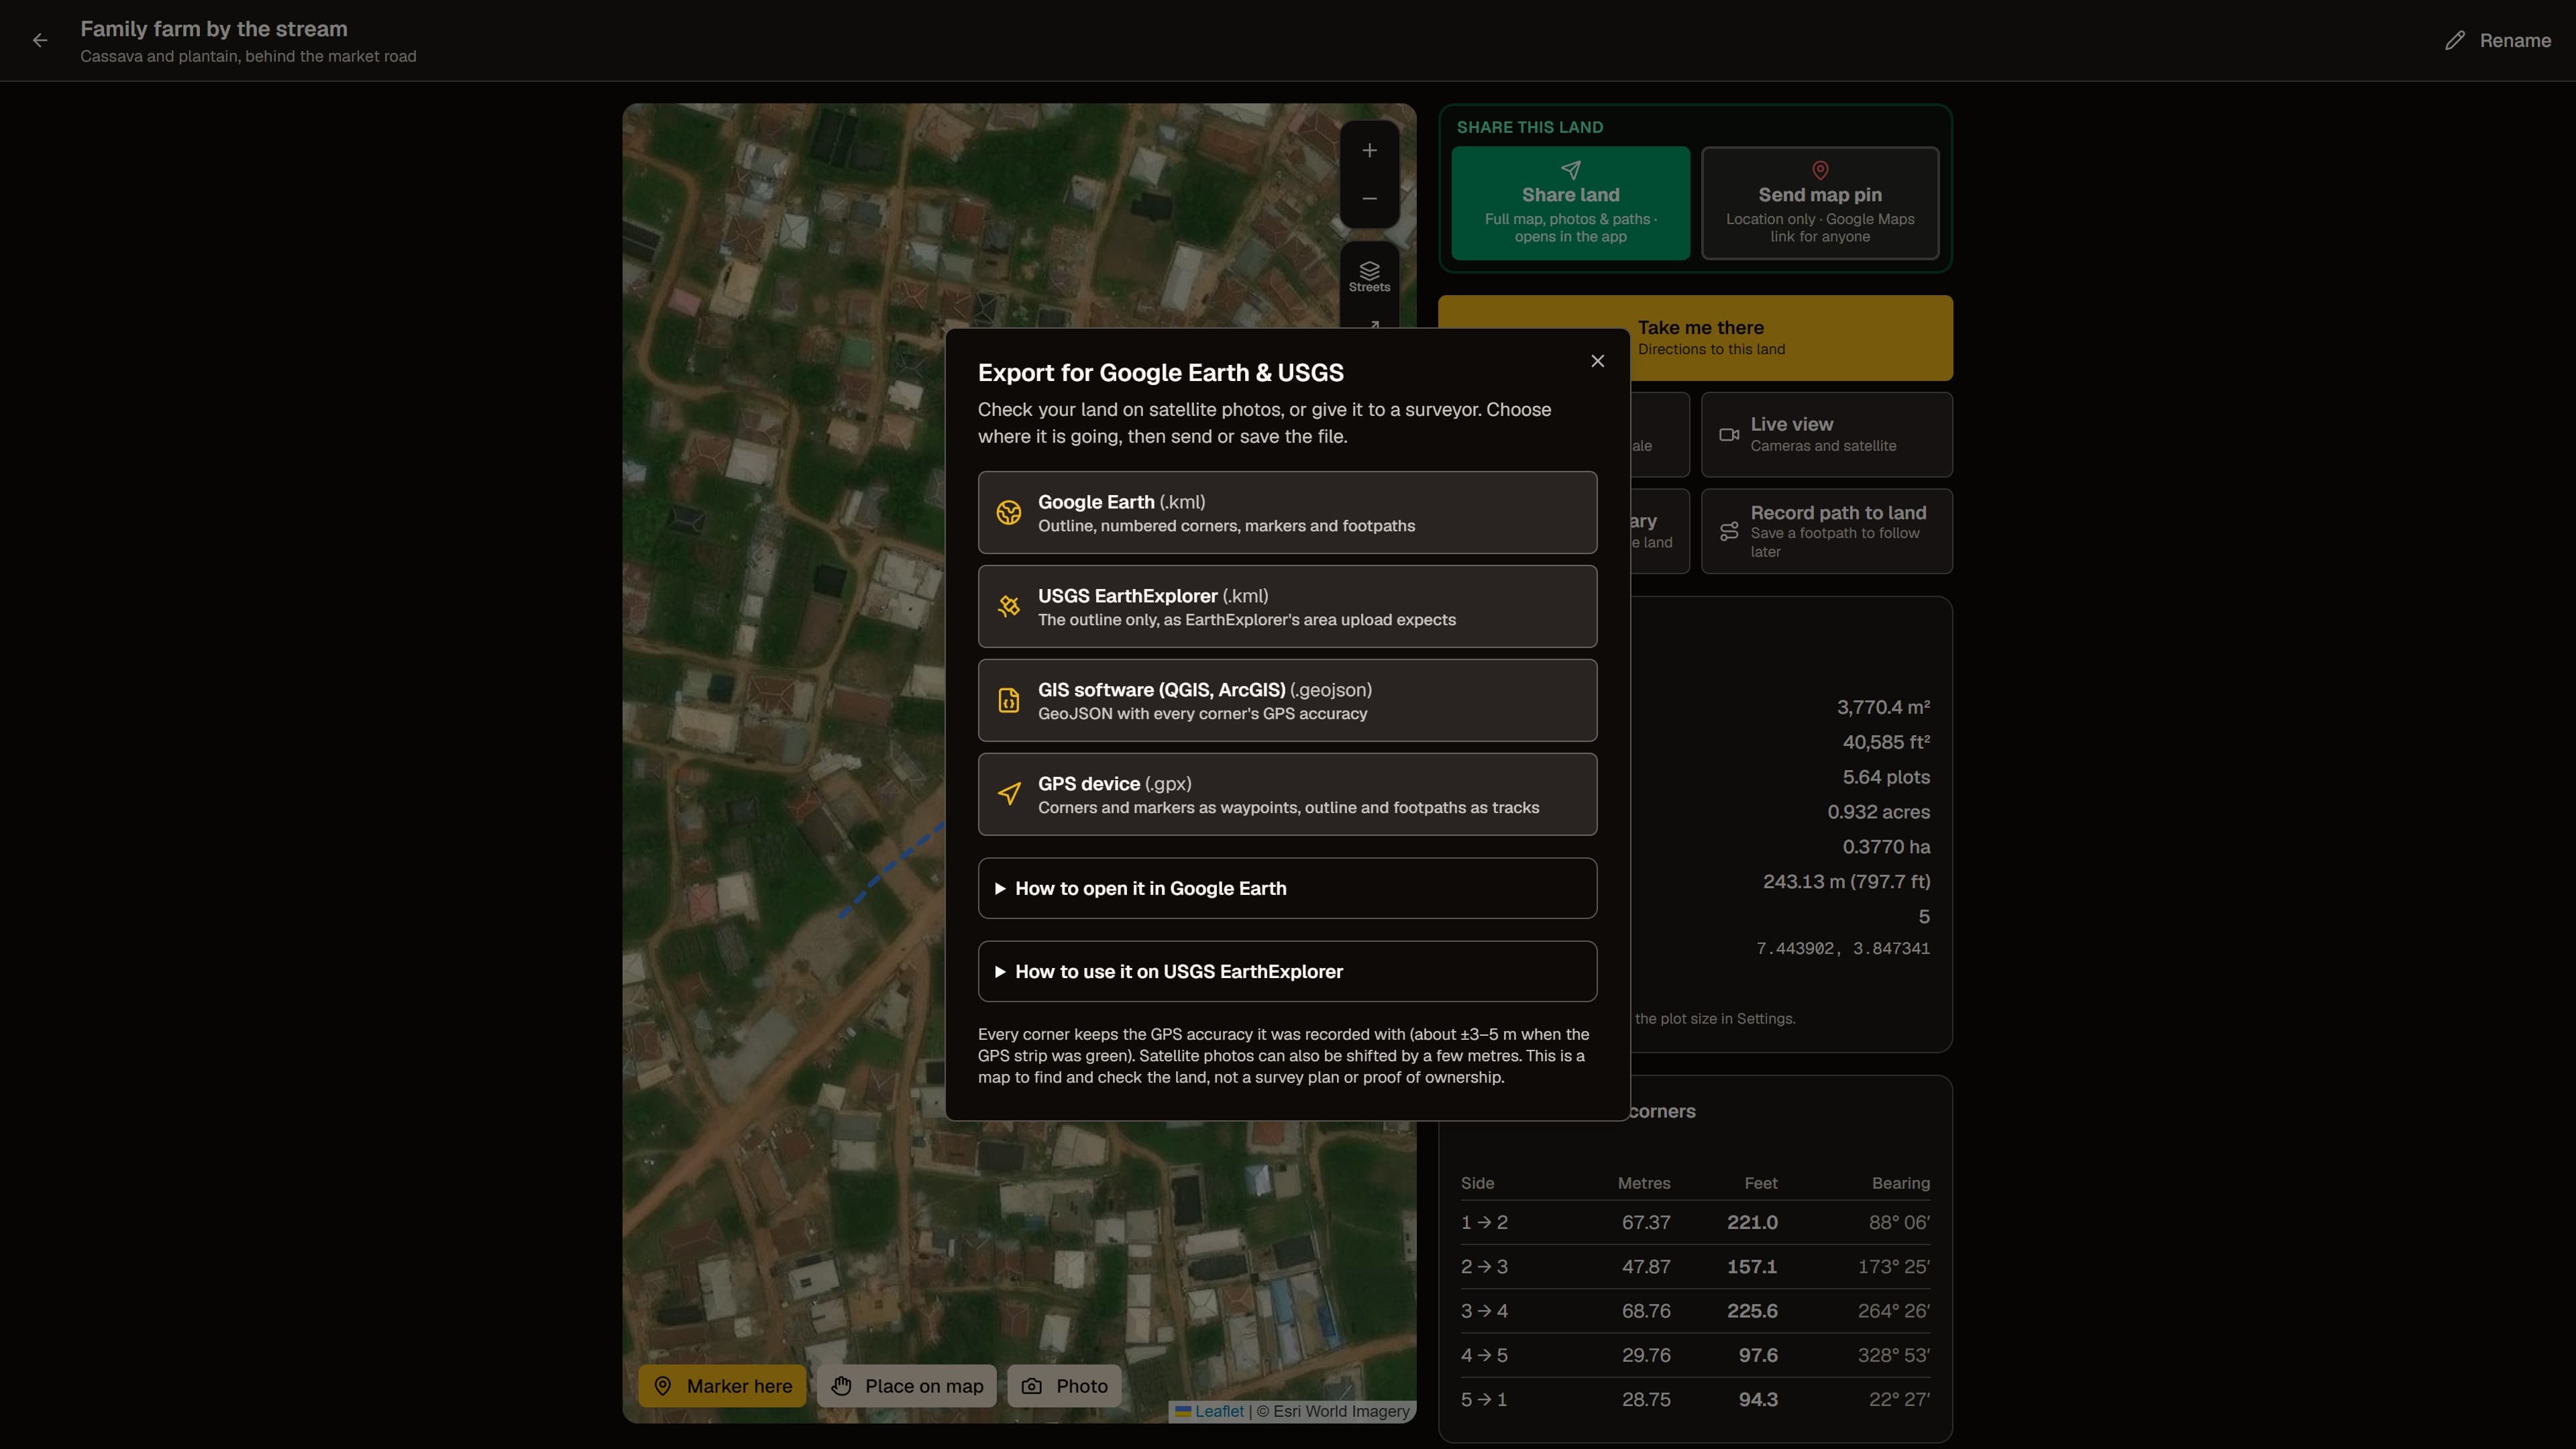The image size is (2576, 1449).
Task: Zoom in on the map
Action: 1369,151
